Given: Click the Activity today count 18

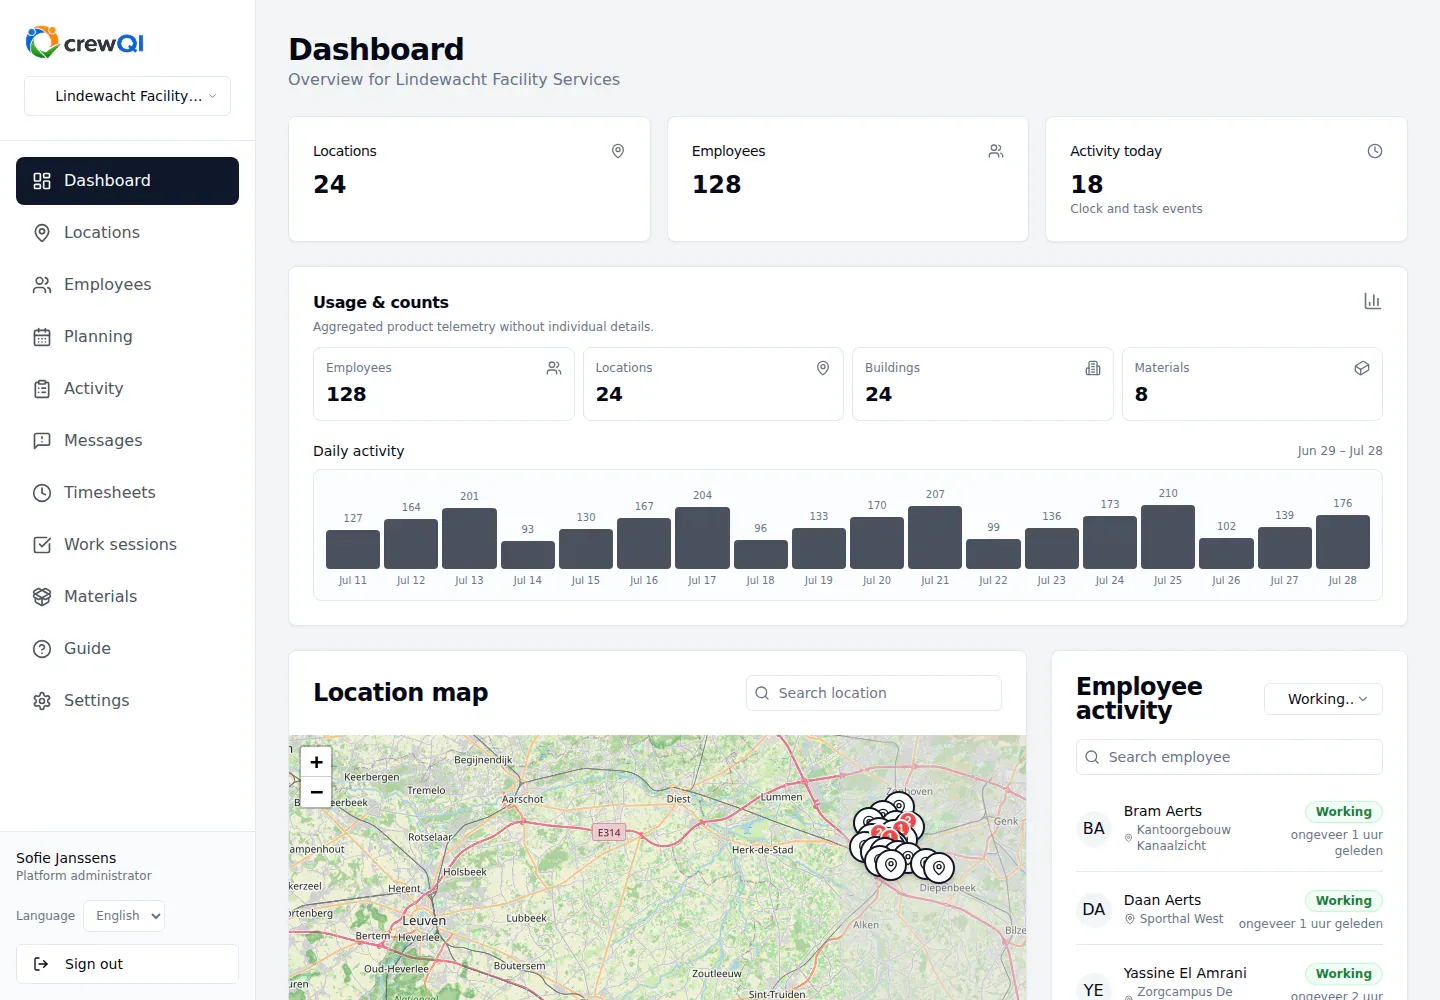Looking at the screenshot, I should coord(1086,185).
